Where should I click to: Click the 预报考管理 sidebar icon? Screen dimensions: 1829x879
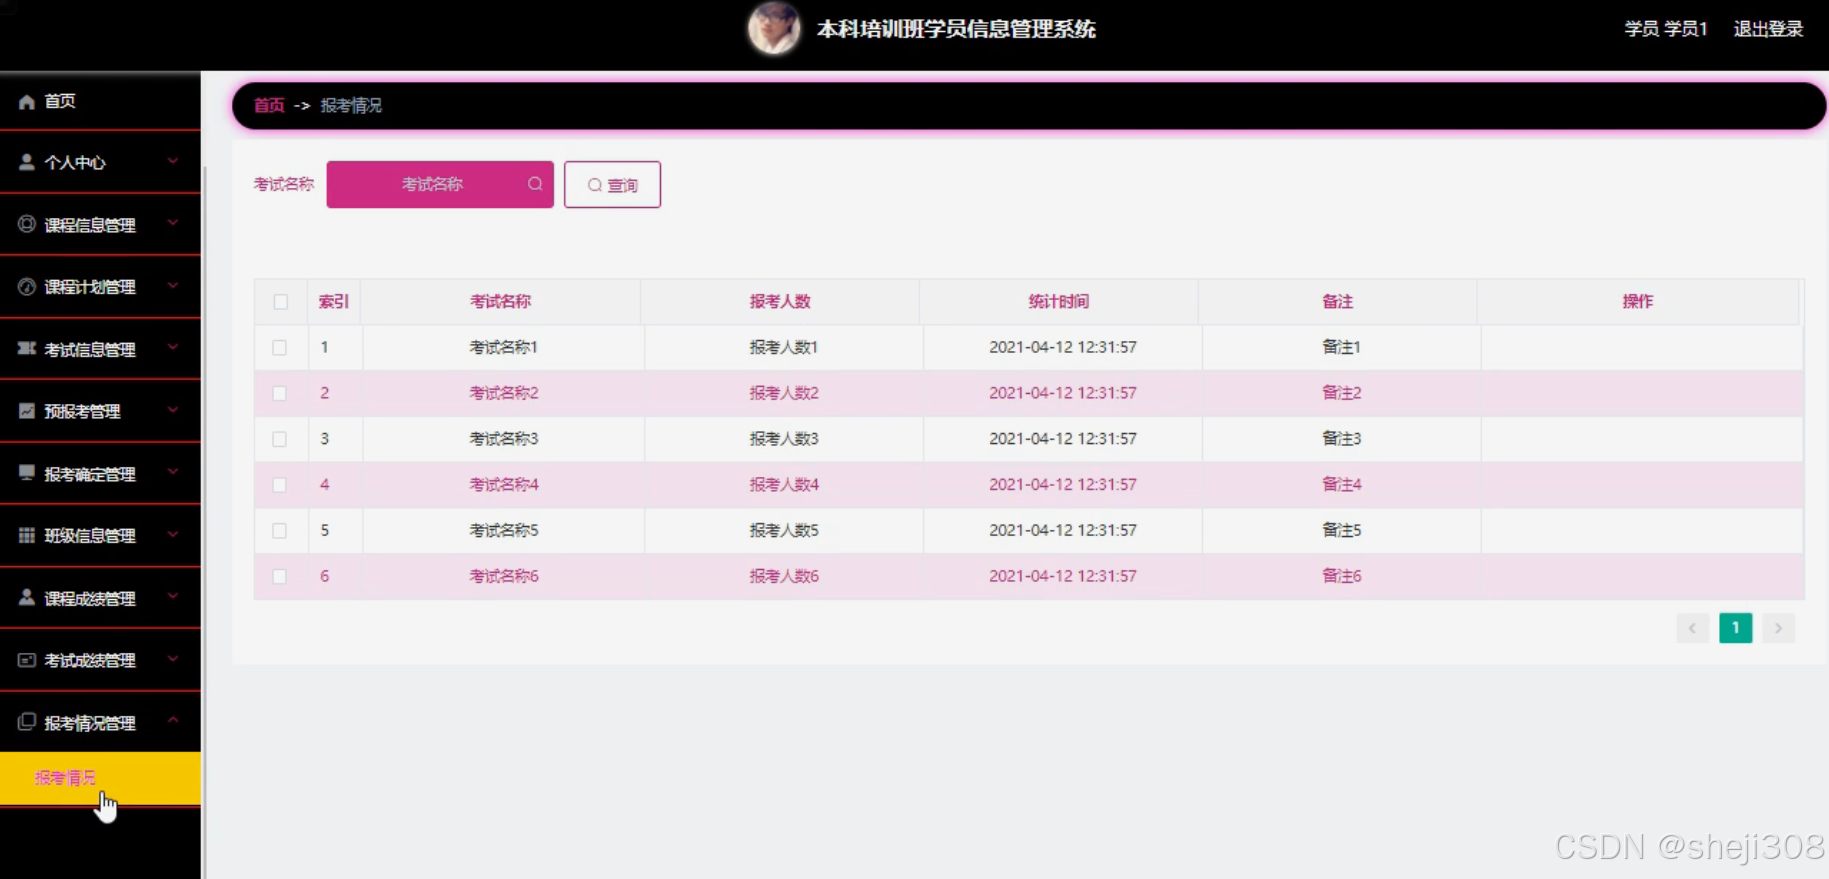[x=27, y=410]
